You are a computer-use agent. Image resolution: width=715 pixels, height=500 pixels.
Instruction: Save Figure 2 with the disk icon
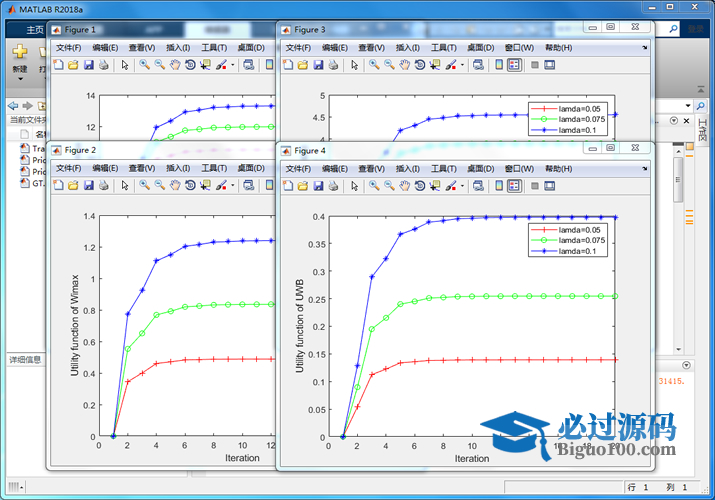(x=89, y=185)
